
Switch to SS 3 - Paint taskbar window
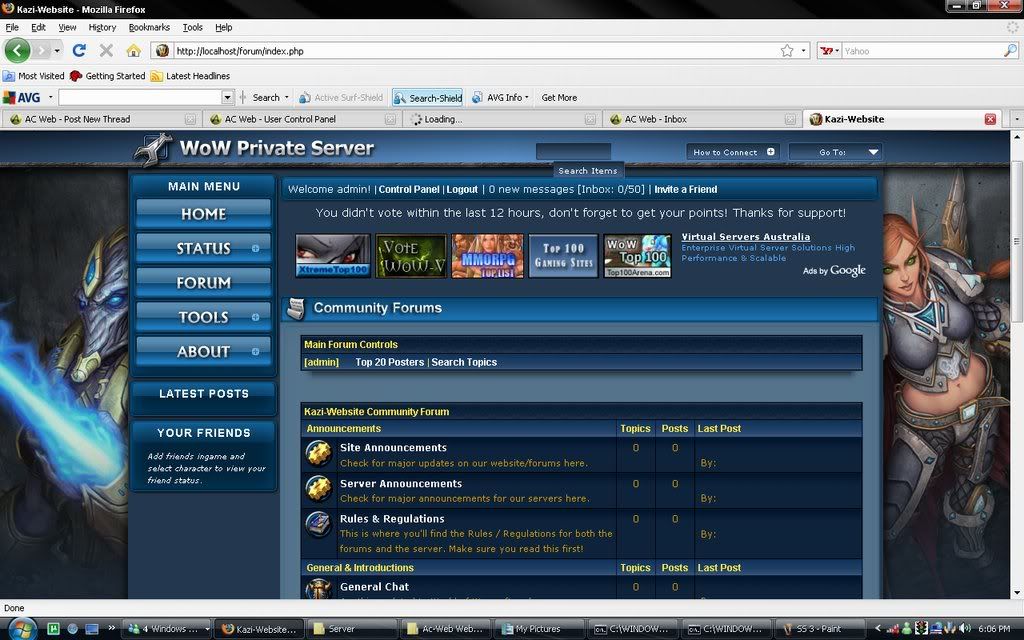click(819, 629)
